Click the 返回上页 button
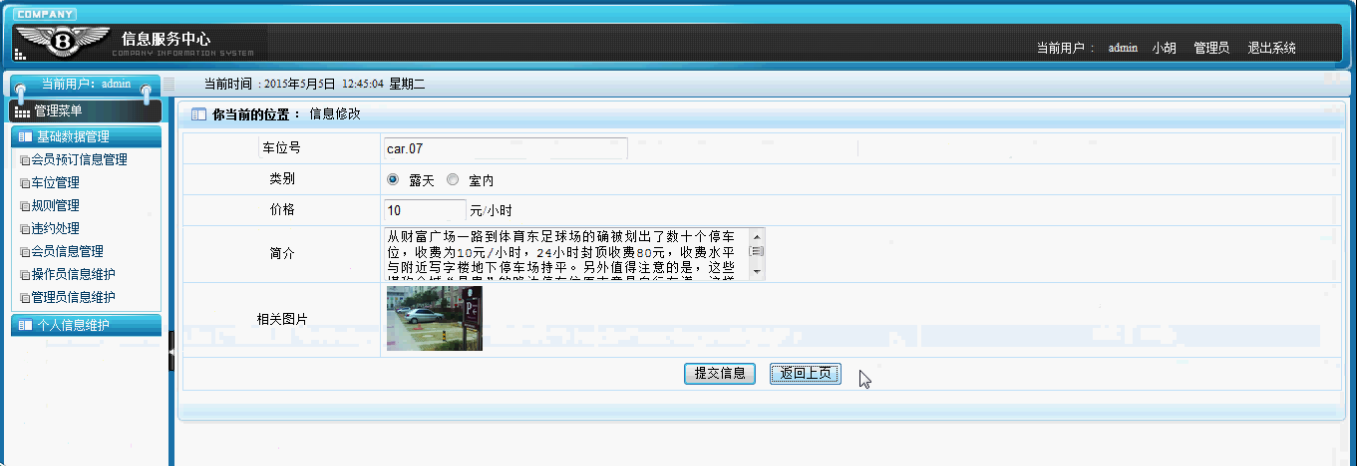 pos(805,374)
